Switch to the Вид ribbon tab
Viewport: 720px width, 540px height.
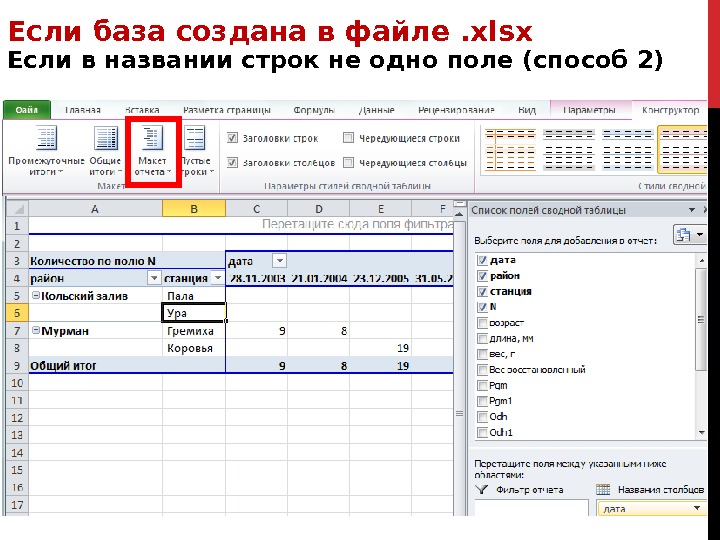coord(527,110)
